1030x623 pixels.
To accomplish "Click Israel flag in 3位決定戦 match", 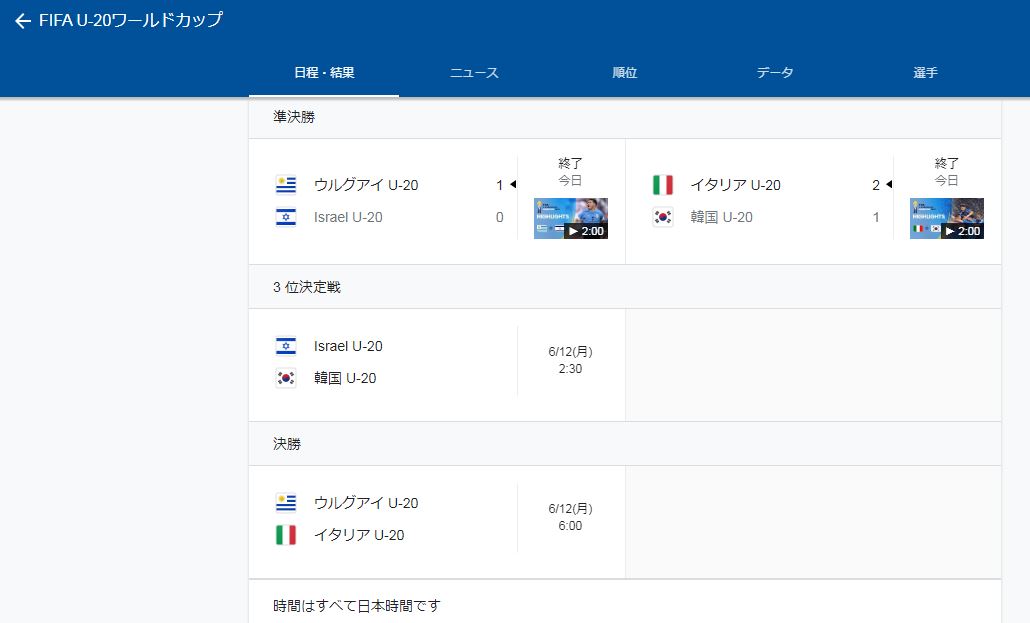I will coord(286,346).
